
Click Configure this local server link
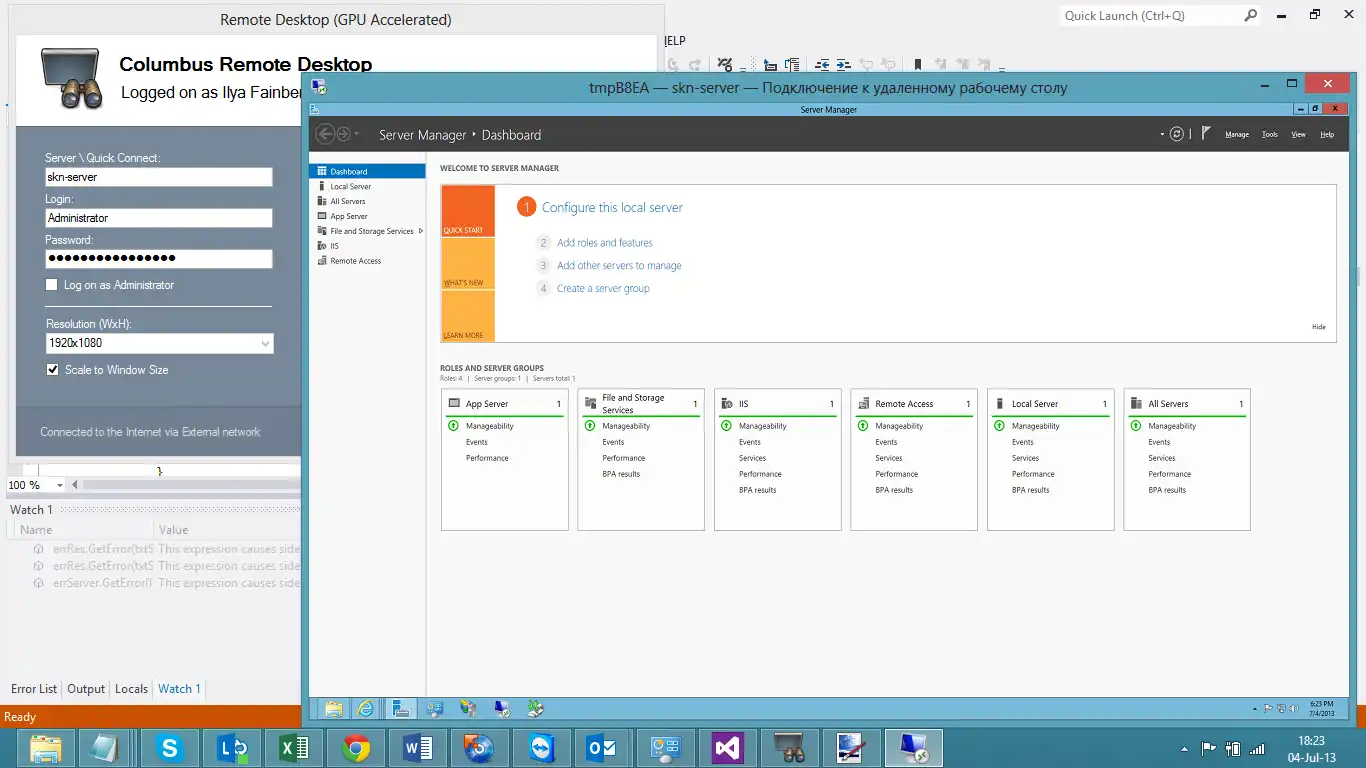612,207
